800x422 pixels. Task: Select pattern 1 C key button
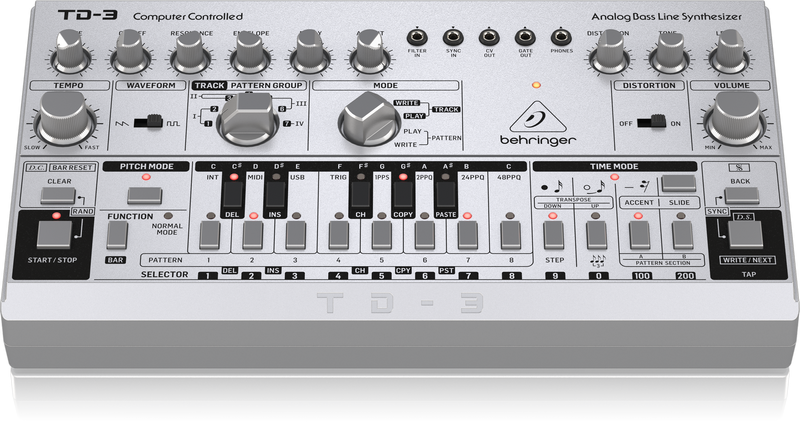[210, 235]
